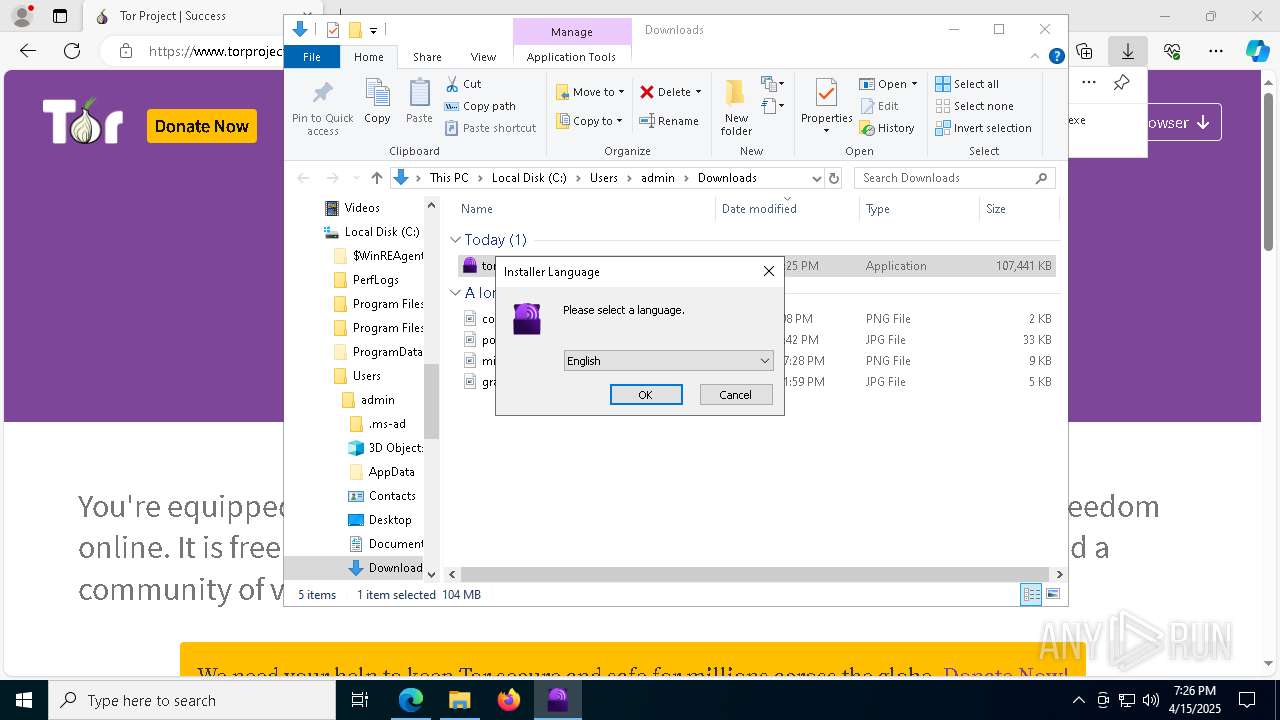Image resolution: width=1280 pixels, height=720 pixels.
Task: Open File Explorer from the taskbar
Action: tap(459, 700)
